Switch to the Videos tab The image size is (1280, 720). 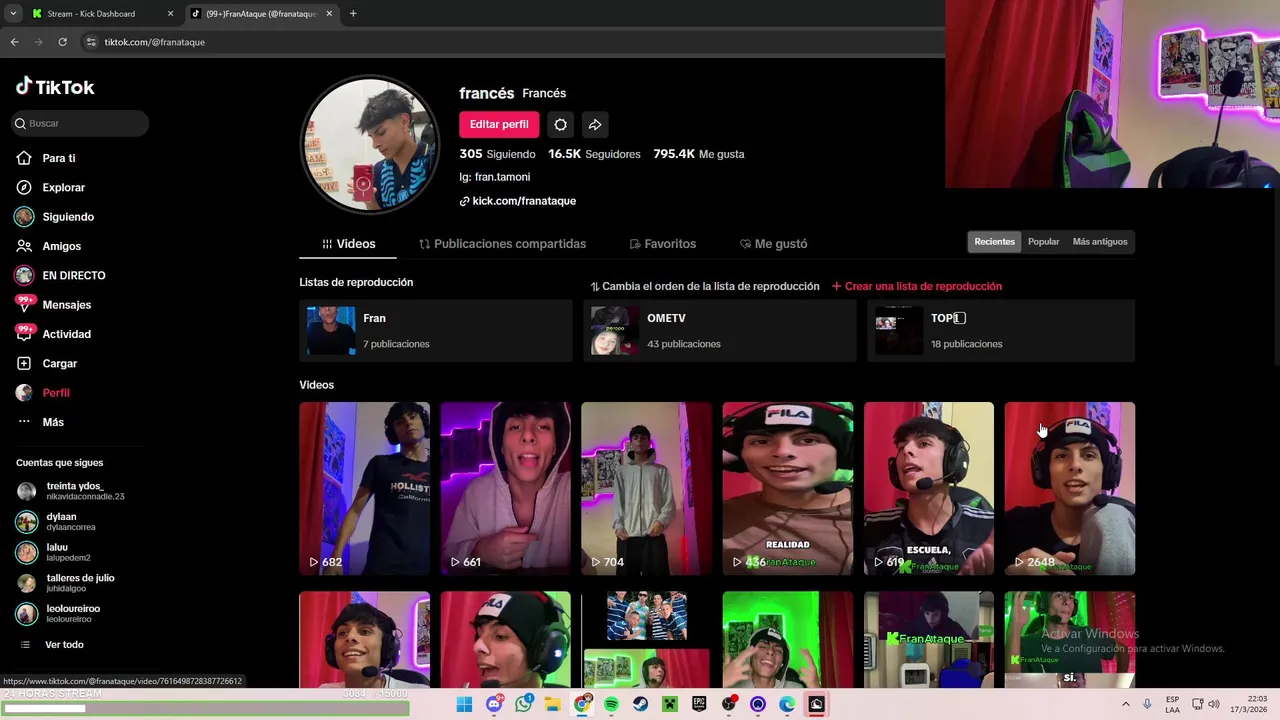348,244
